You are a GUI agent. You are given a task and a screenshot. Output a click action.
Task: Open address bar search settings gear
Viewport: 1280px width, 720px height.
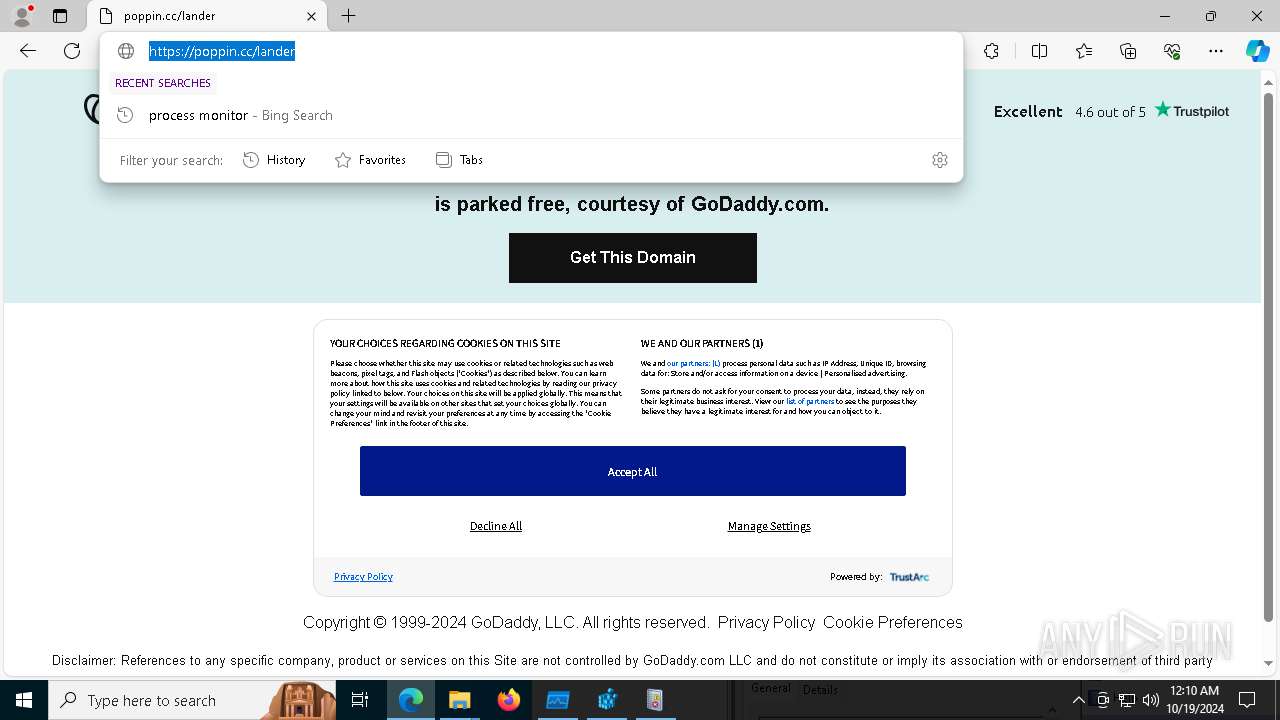(939, 160)
